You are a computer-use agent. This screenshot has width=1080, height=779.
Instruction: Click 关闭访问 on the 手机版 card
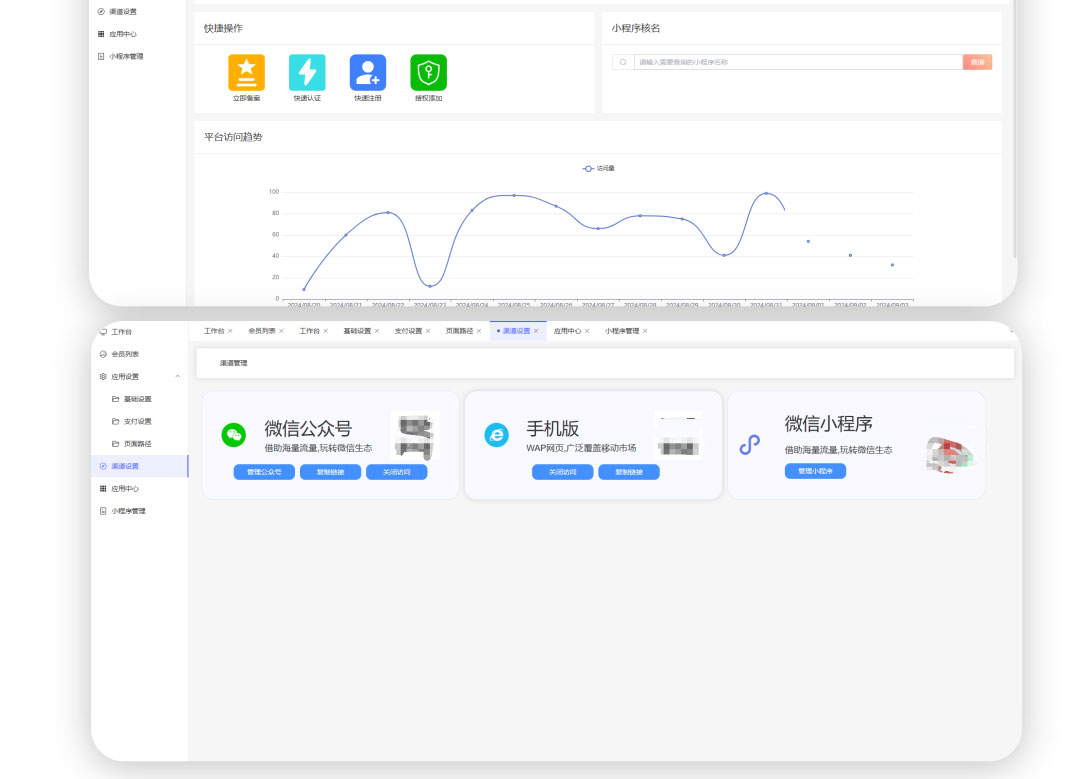click(562, 472)
